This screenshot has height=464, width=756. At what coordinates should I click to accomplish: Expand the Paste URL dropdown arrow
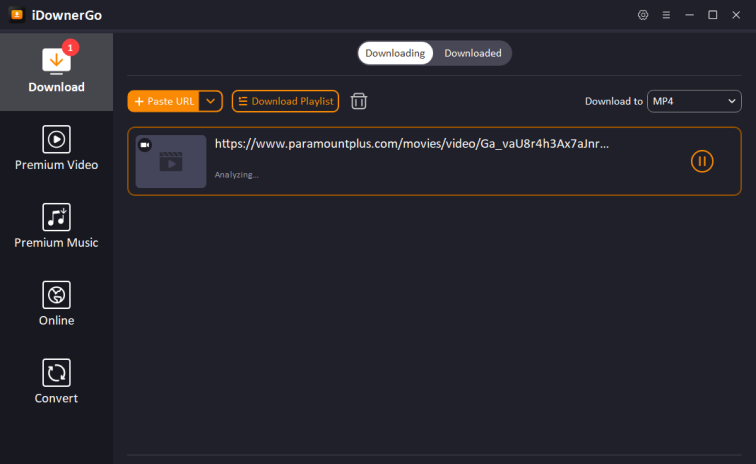(x=211, y=101)
